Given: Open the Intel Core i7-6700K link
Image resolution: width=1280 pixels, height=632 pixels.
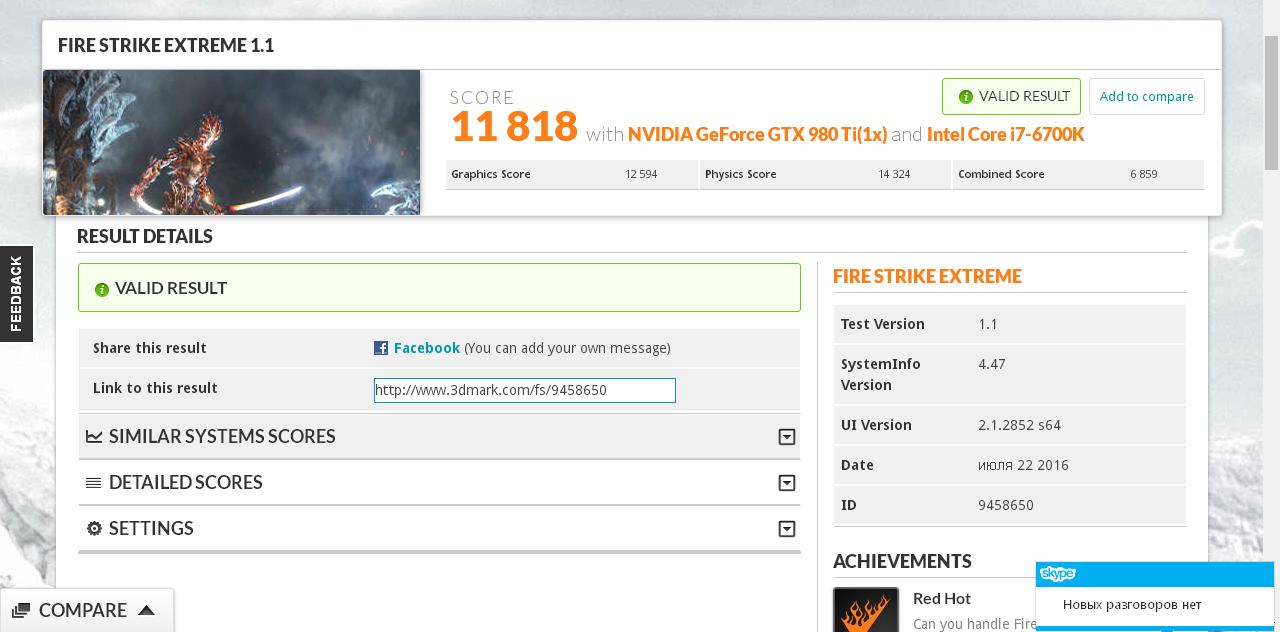Looking at the screenshot, I should click(1005, 134).
